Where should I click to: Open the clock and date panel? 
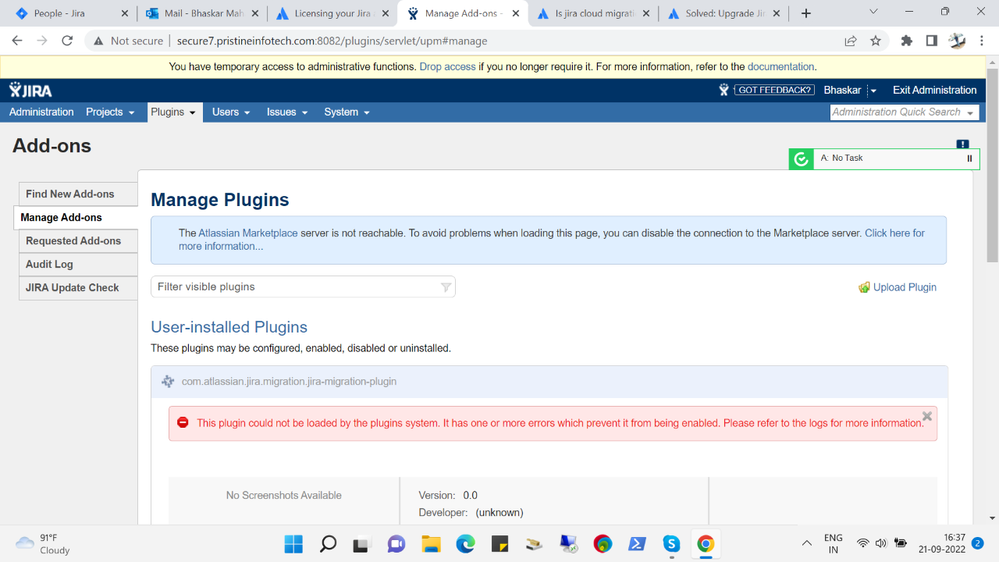point(942,544)
